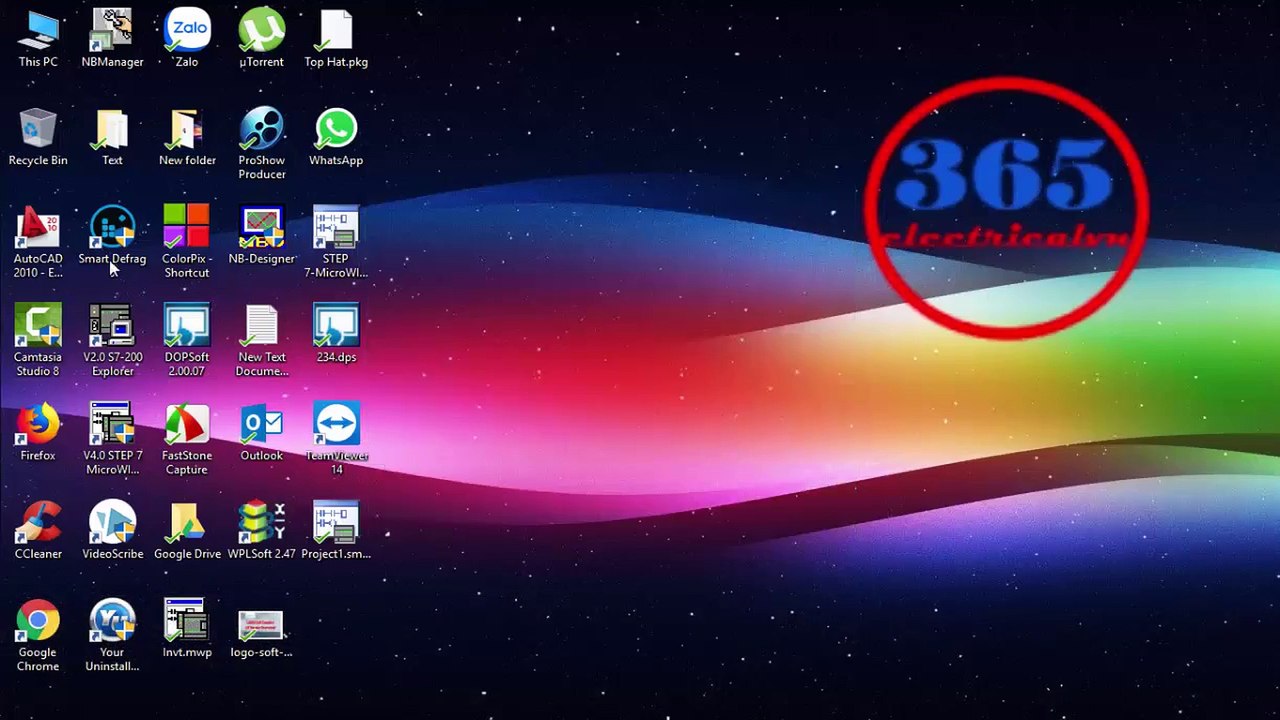This screenshot has height=720, width=1280.
Task: Open Outlook shortcut
Action: [261, 432]
